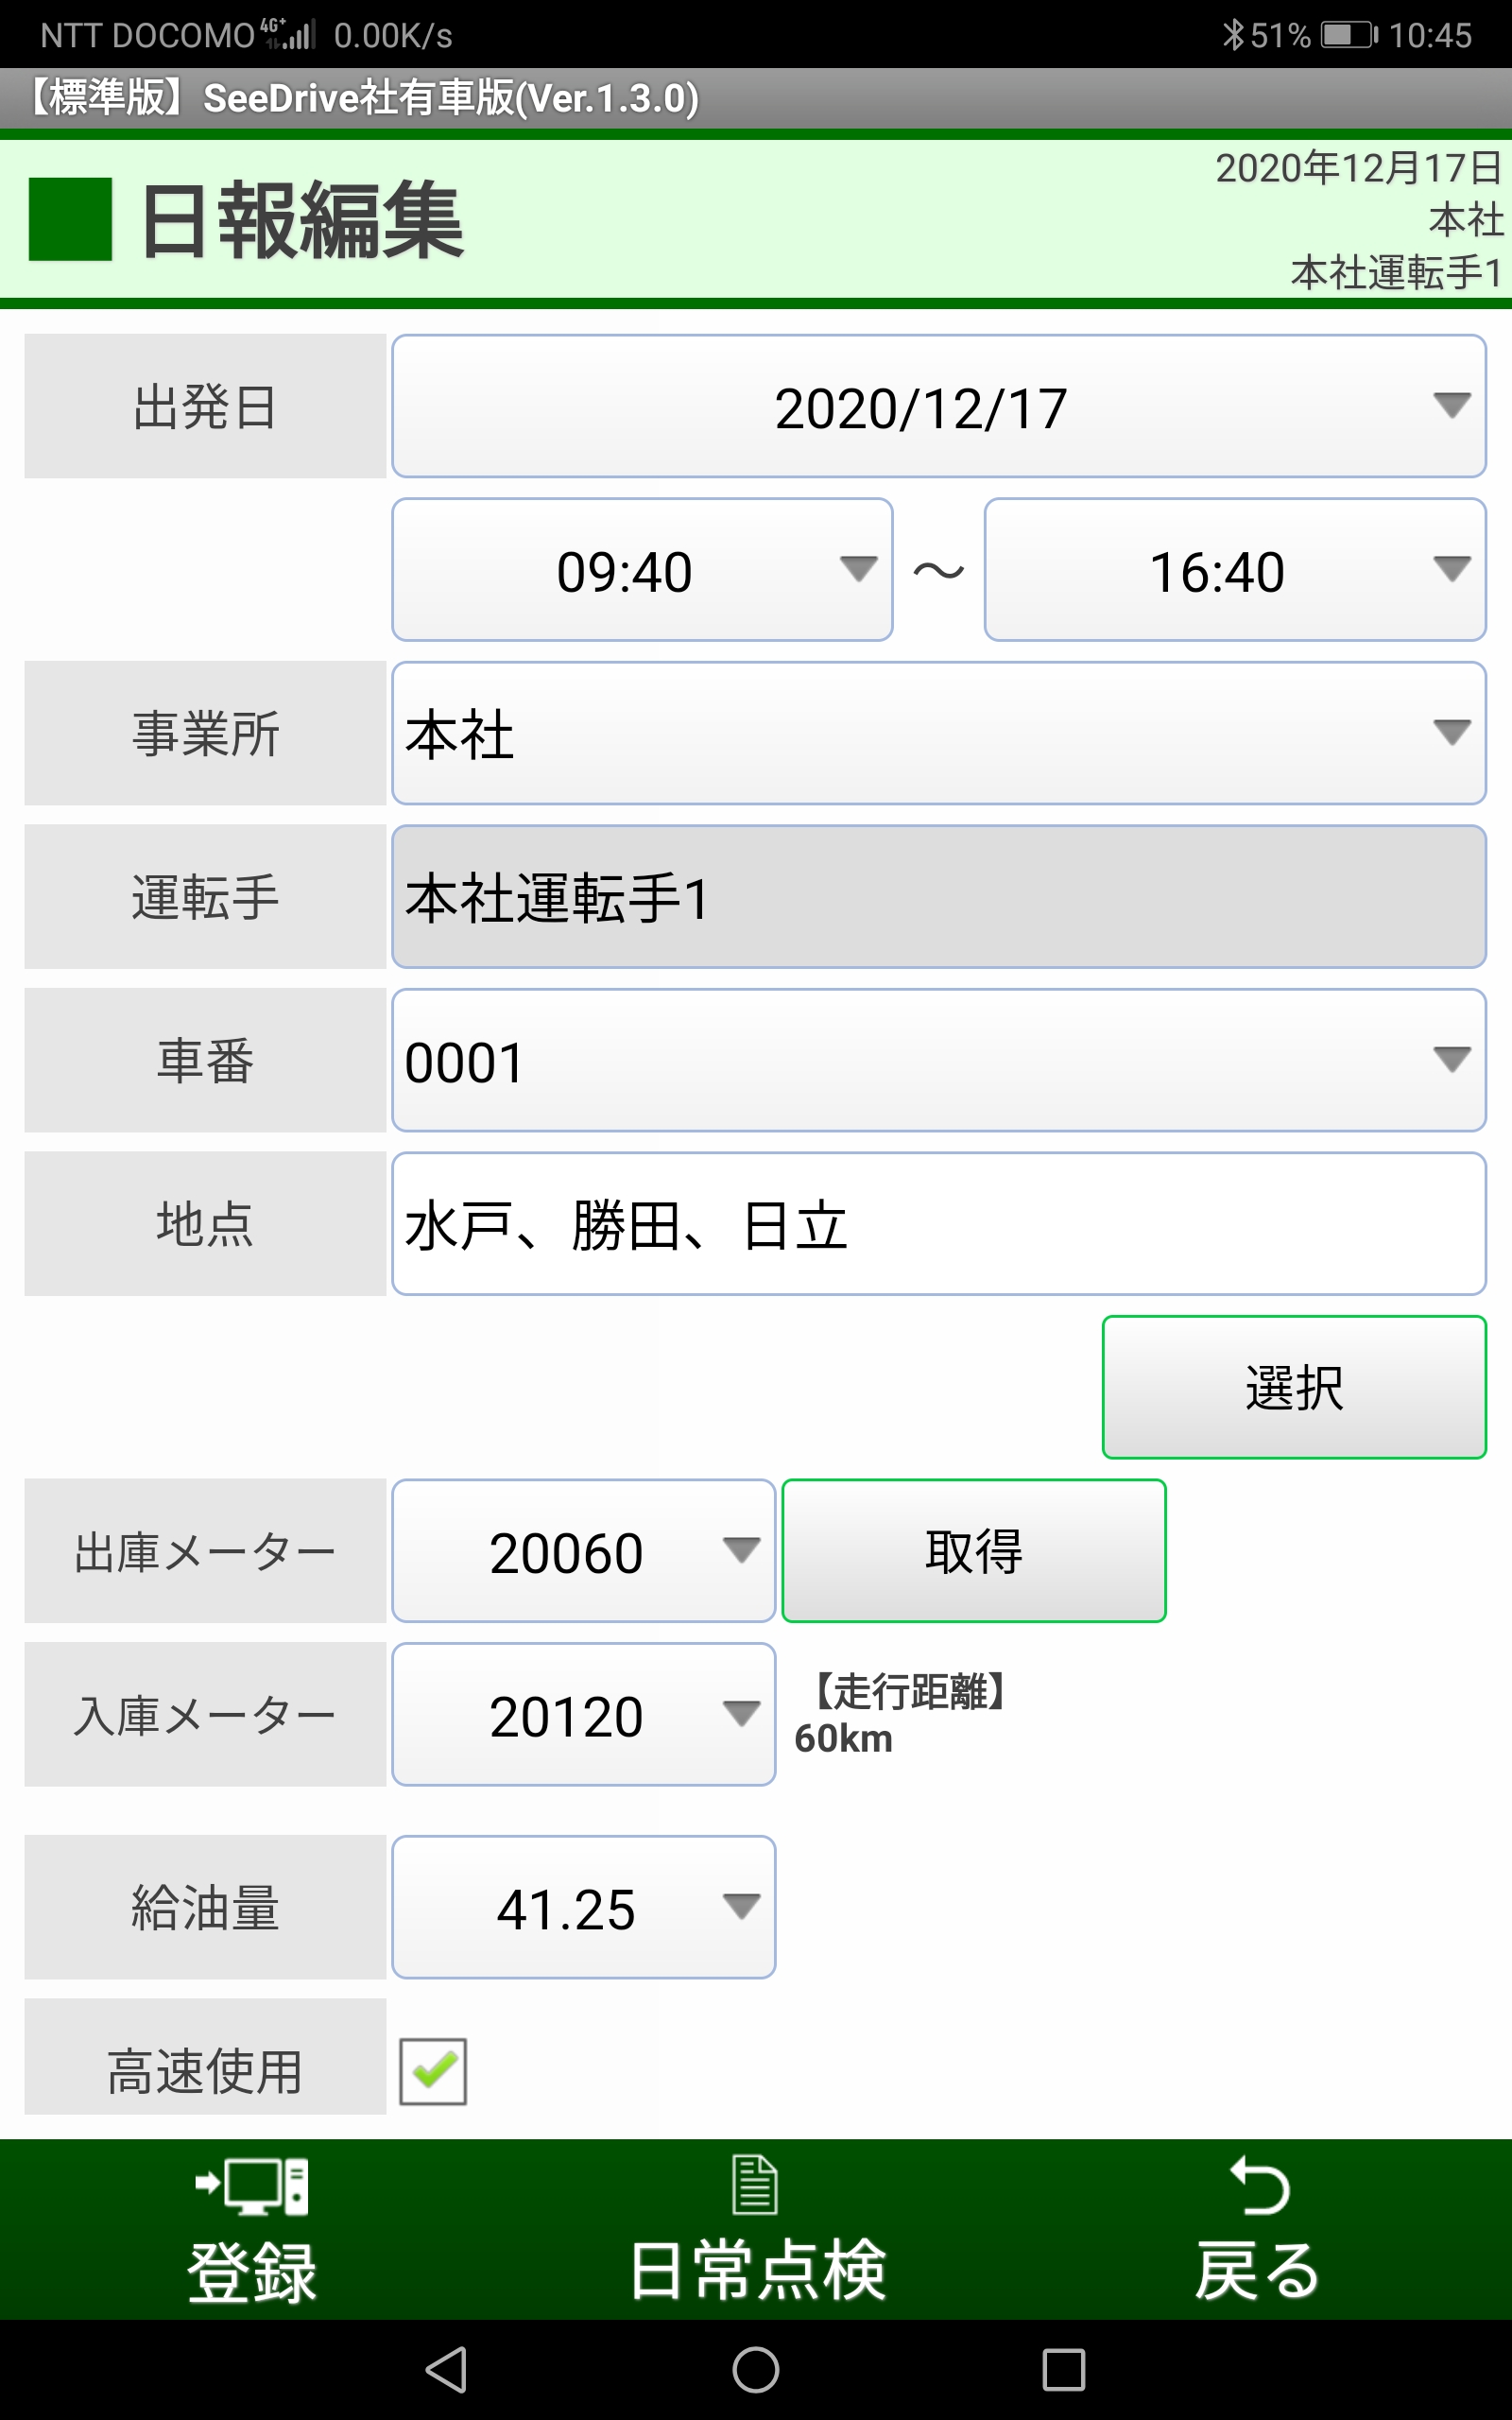Image resolution: width=1512 pixels, height=2420 pixels.
Task: Expand the 事業所 本社 dropdown
Action: click(x=938, y=733)
